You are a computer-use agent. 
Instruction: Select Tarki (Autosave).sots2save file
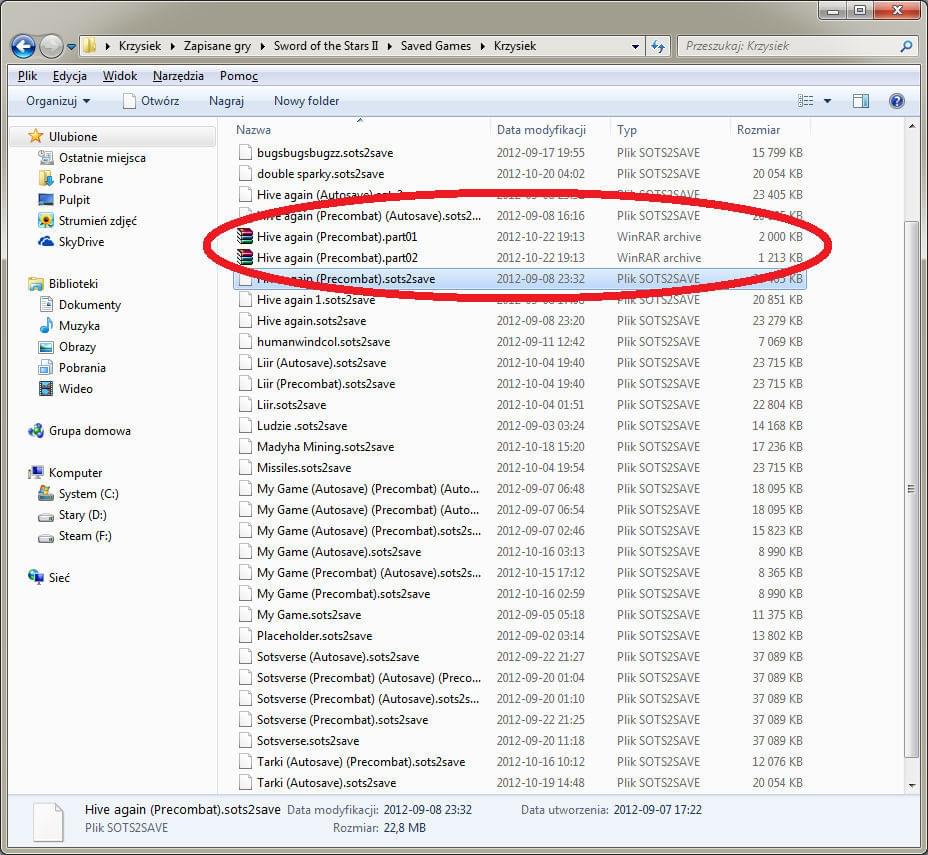click(520, 783)
